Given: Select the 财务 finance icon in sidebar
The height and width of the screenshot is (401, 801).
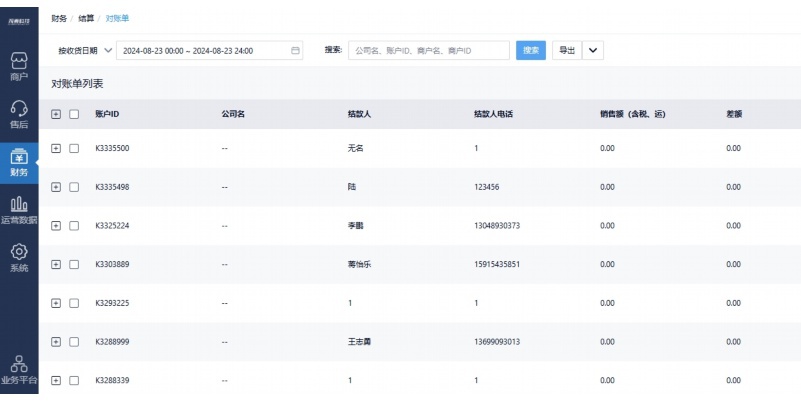Looking at the screenshot, I should [x=19, y=156].
